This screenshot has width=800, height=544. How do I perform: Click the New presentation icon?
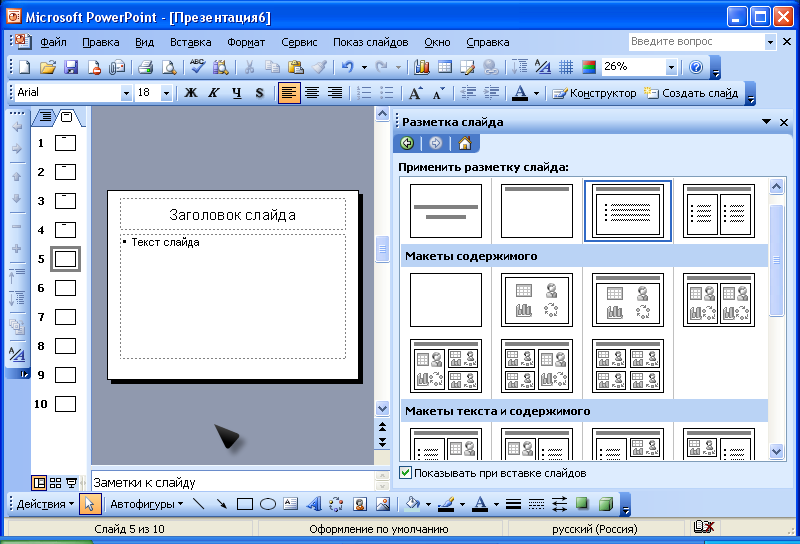25,67
